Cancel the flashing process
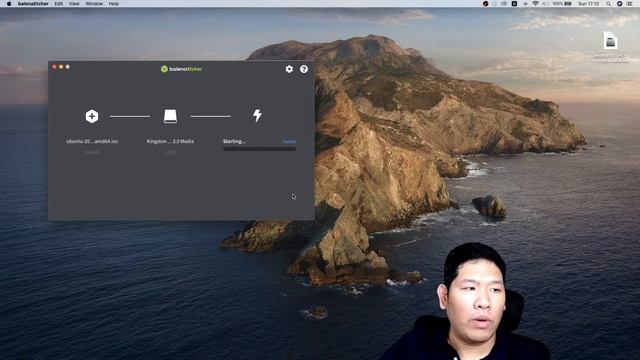The height and width of the screenshot is (360, 640). pyautogui.click(x=289, y=142)
